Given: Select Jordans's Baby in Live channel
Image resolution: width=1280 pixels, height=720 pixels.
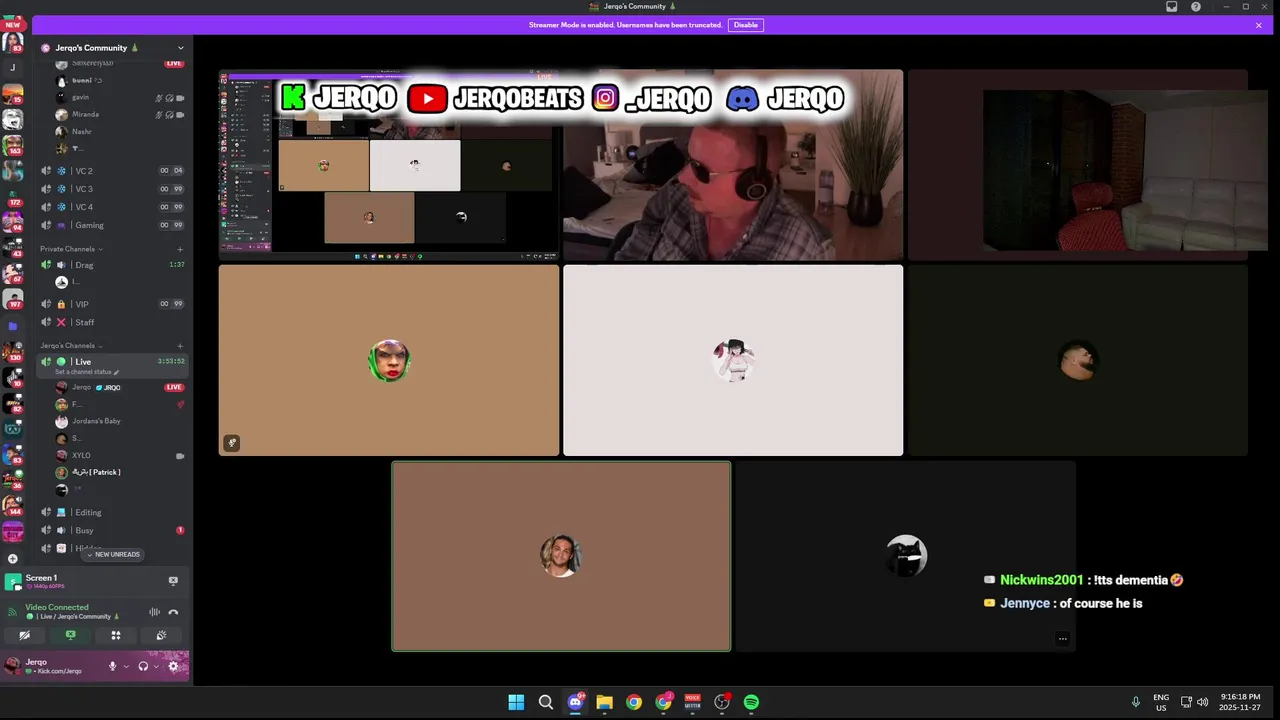Looking at the screenshot, I should click(120, 421).
